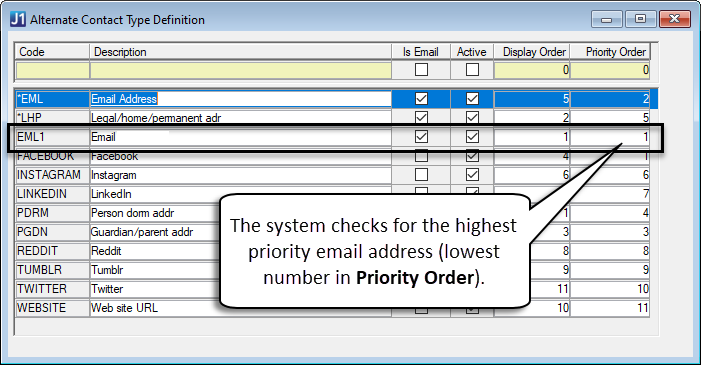This screenshot has height=365, width=701.
Task: Click the Display Order filter field
Action: tap(532, 70)
